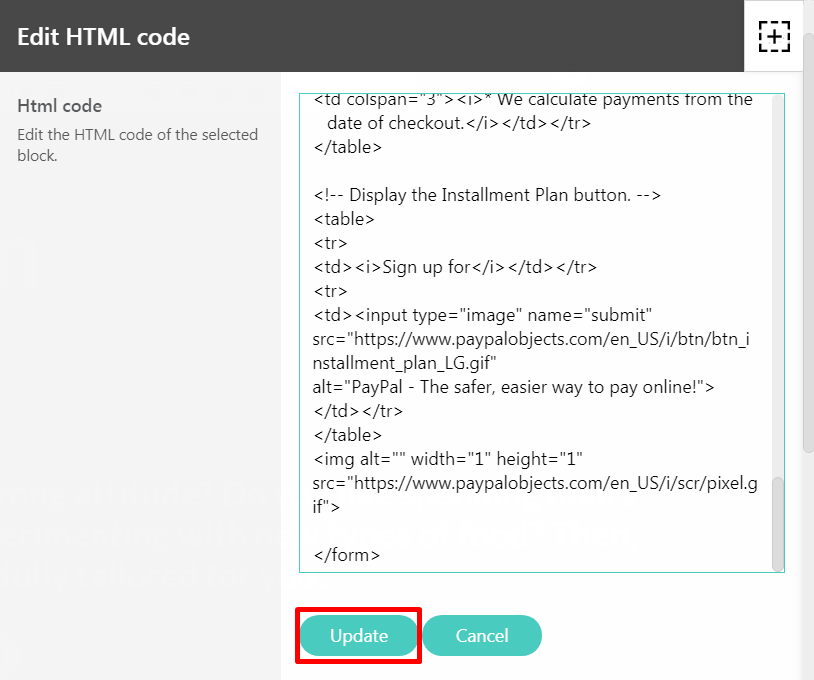The width and height of the screenshot is (814, 680).
Task: Click the 'Display the Installment Plan button' comment line
Action: coord(487,195)
